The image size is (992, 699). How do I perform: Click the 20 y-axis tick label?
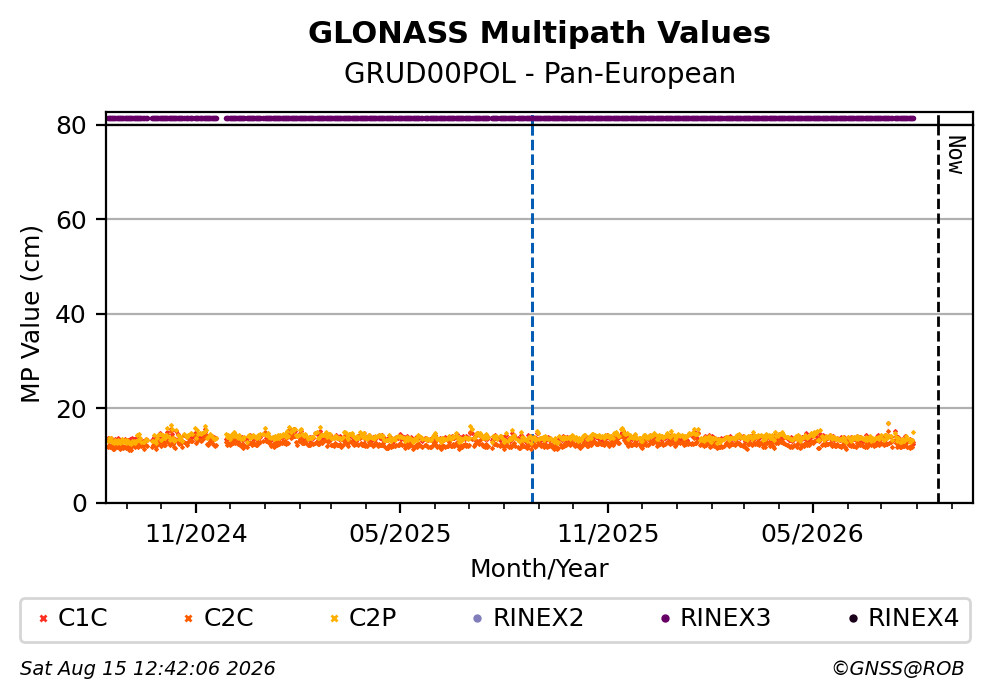pyautogui.click(x=71, y=409)
